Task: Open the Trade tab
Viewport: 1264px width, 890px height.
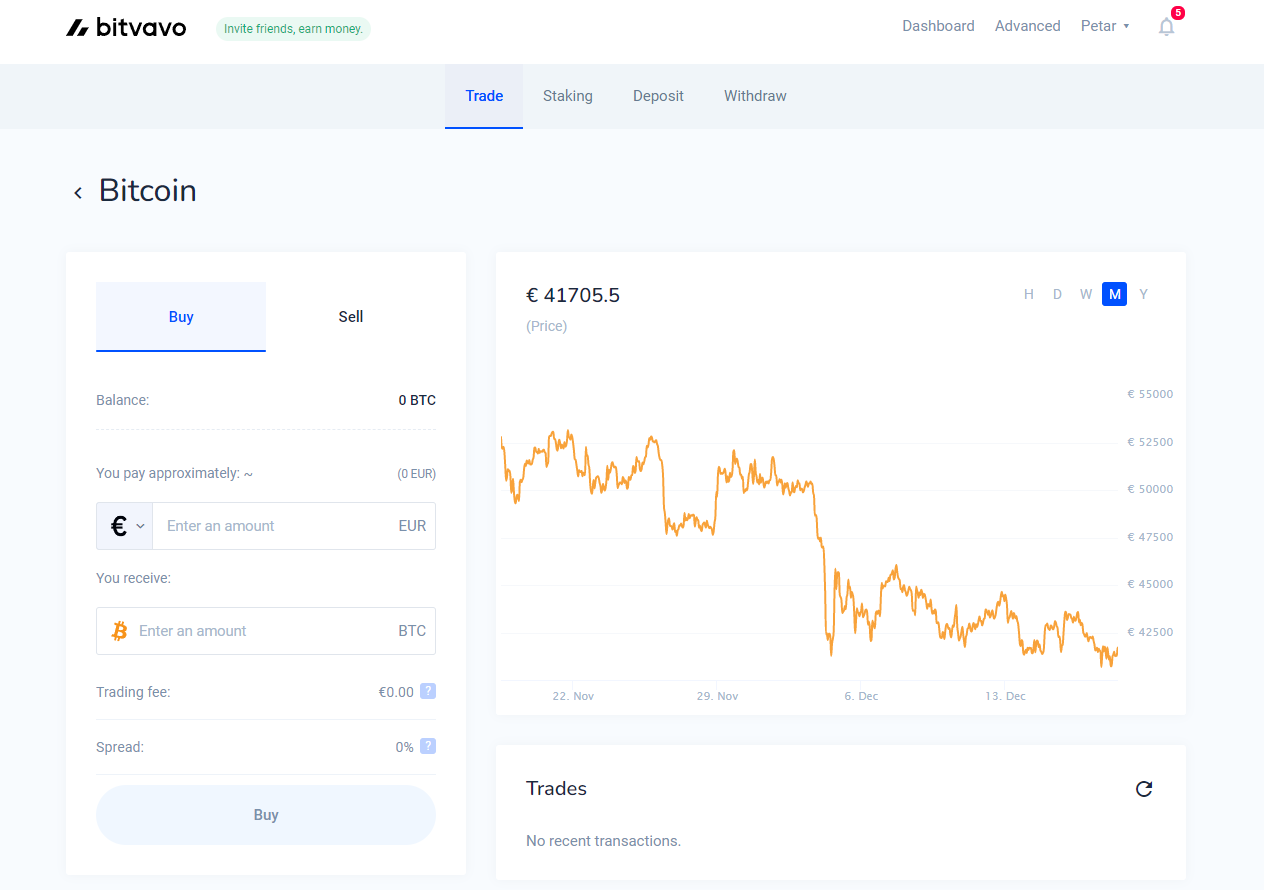Action: pos(484,96)
